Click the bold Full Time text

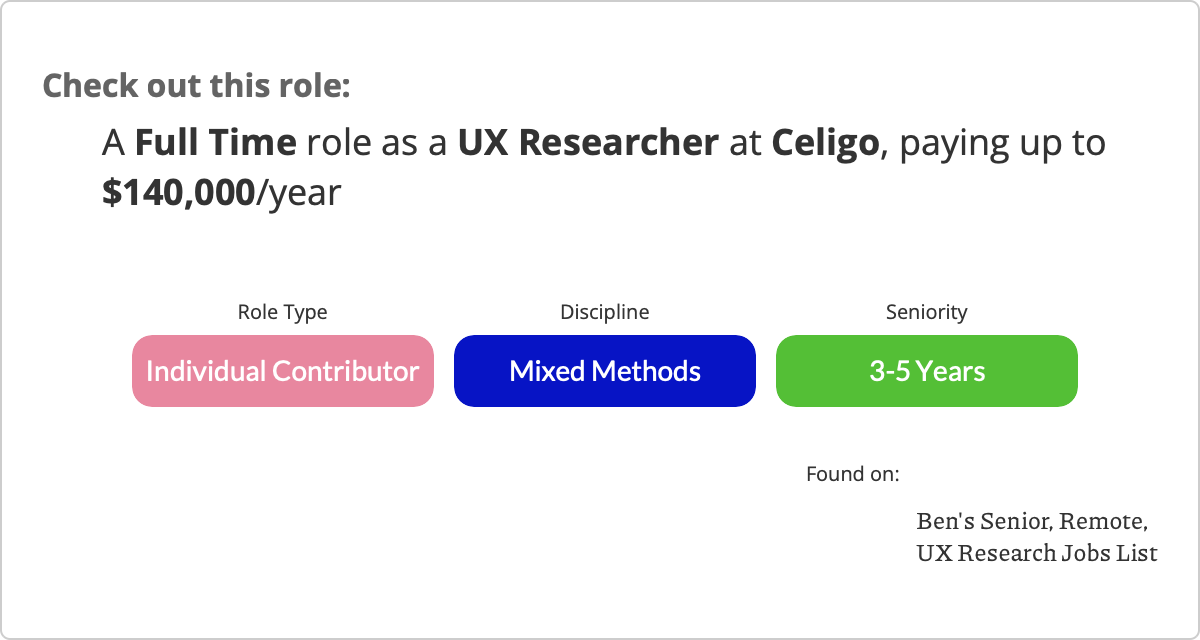click(215, 144)
